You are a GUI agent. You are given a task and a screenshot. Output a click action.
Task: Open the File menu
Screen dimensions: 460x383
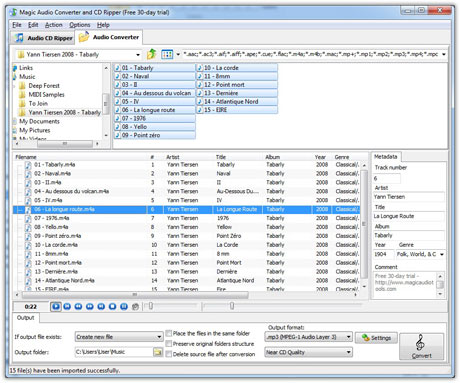coord(17,25)
